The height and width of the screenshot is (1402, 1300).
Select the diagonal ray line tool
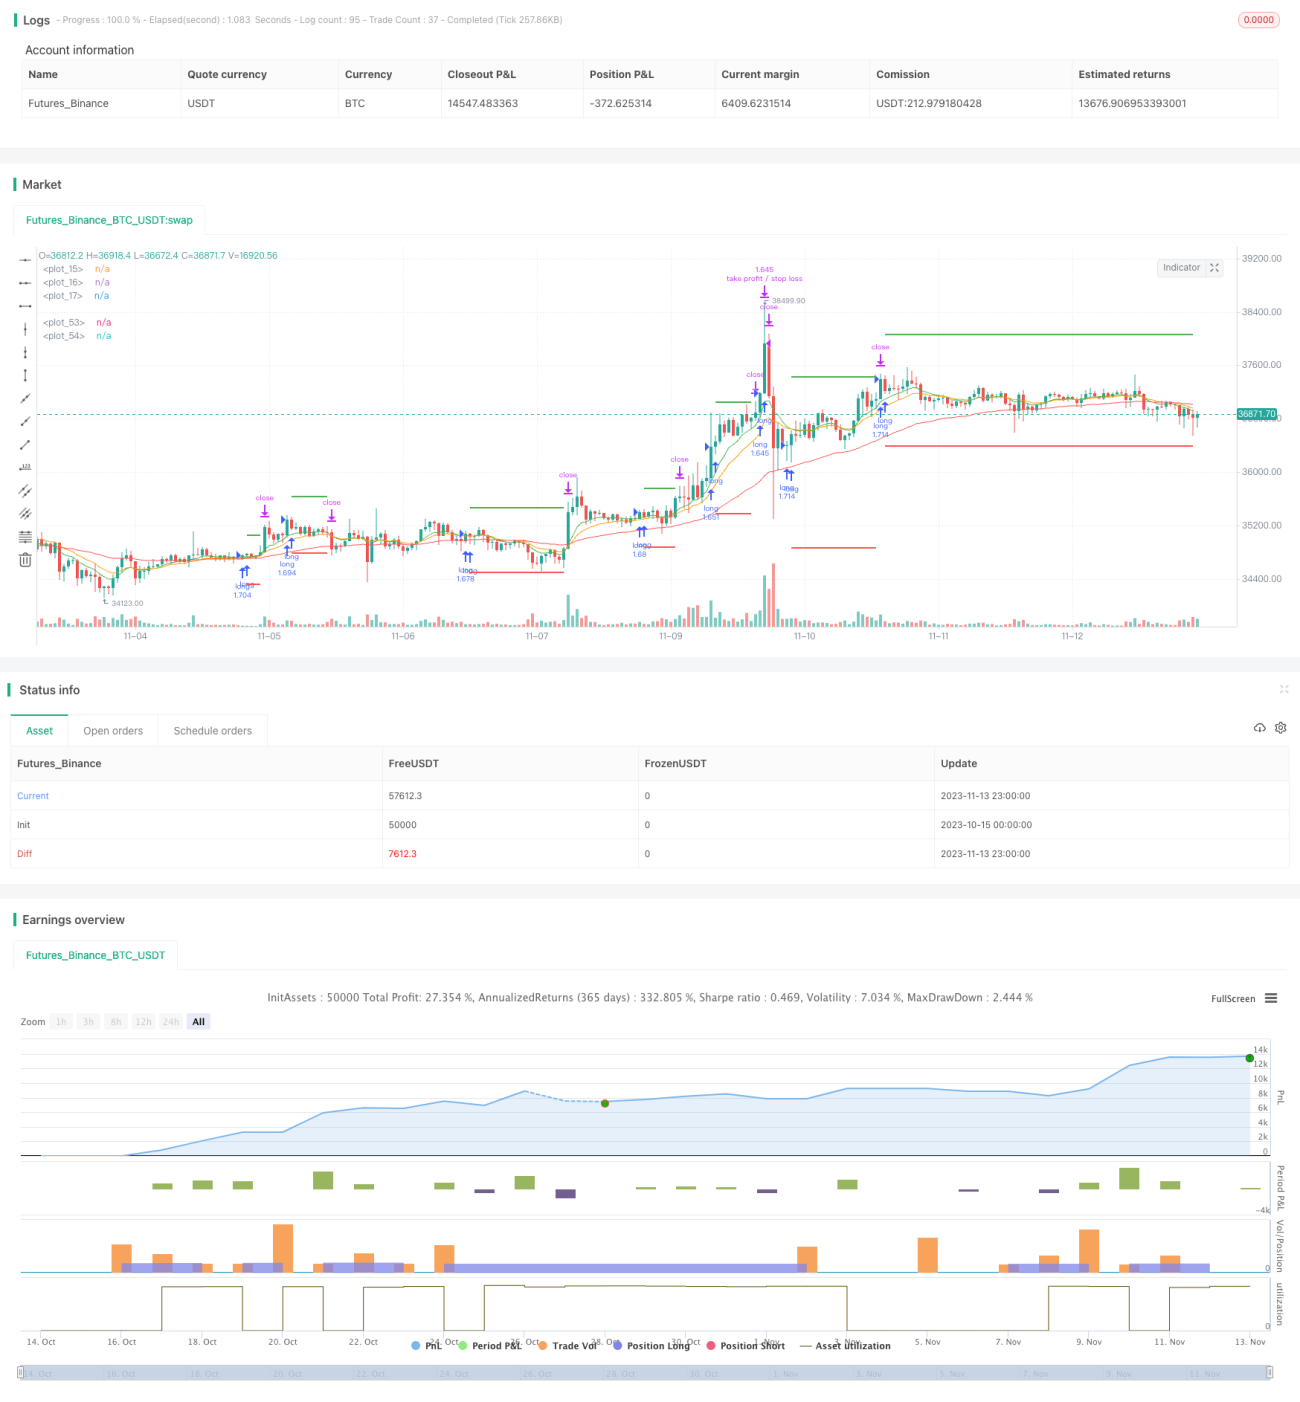point(25,421)
